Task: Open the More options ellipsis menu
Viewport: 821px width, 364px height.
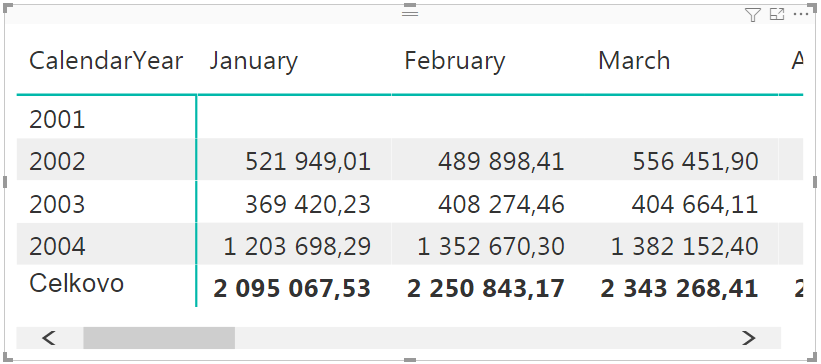Action: [x=802, y=15]
